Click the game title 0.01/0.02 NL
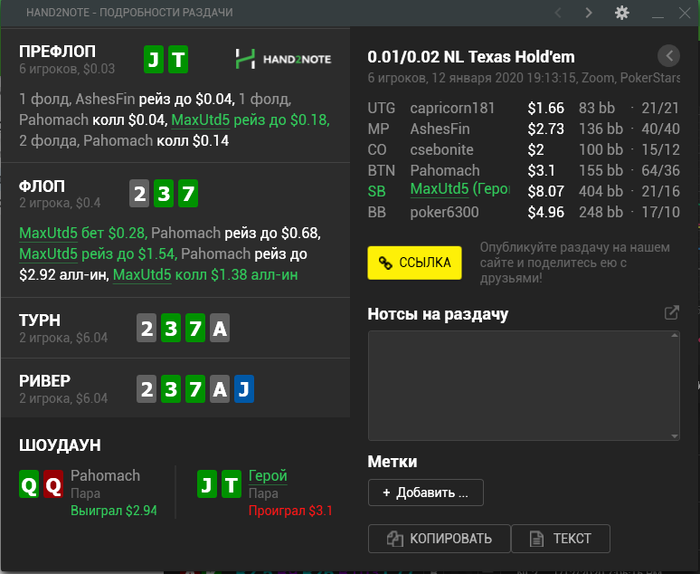The height and width of the screenshot is (574, 700). (x=471, y=57)
